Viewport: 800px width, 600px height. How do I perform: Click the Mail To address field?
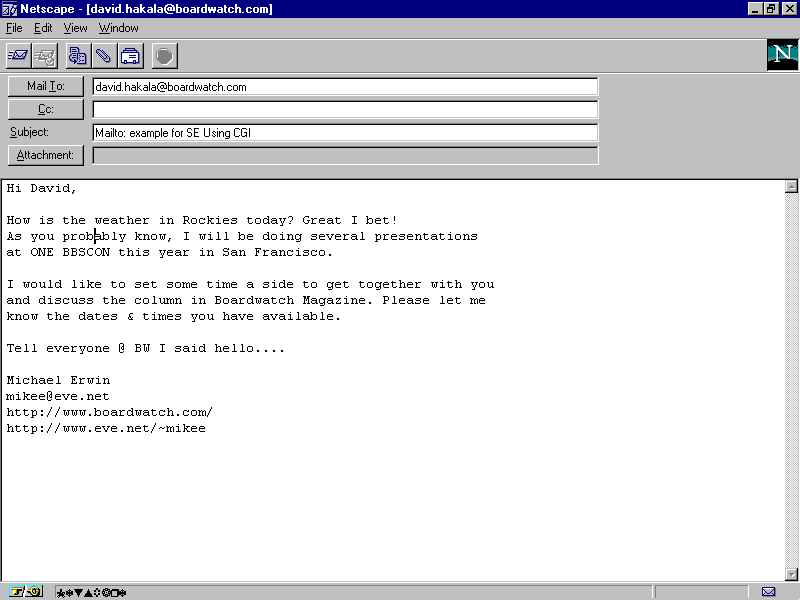coord(345,87)
